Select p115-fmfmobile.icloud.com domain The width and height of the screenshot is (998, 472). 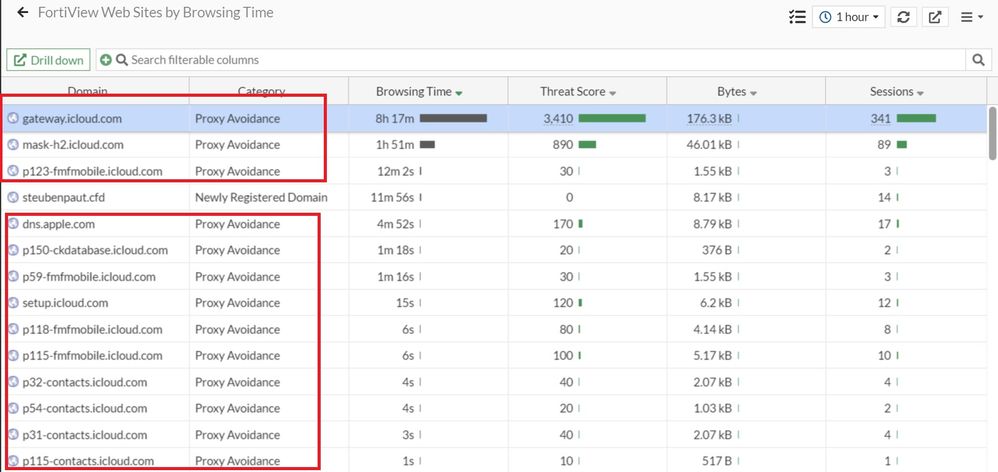[x=92, y=356]
